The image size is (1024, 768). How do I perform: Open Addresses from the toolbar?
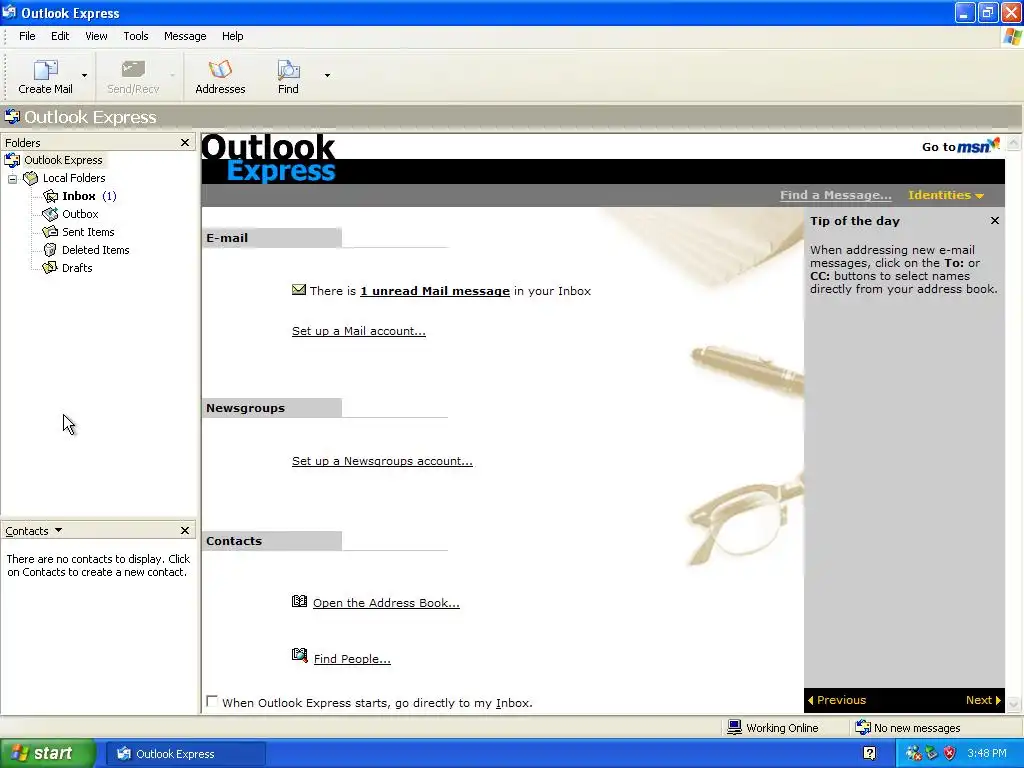(x=220, y=77)
